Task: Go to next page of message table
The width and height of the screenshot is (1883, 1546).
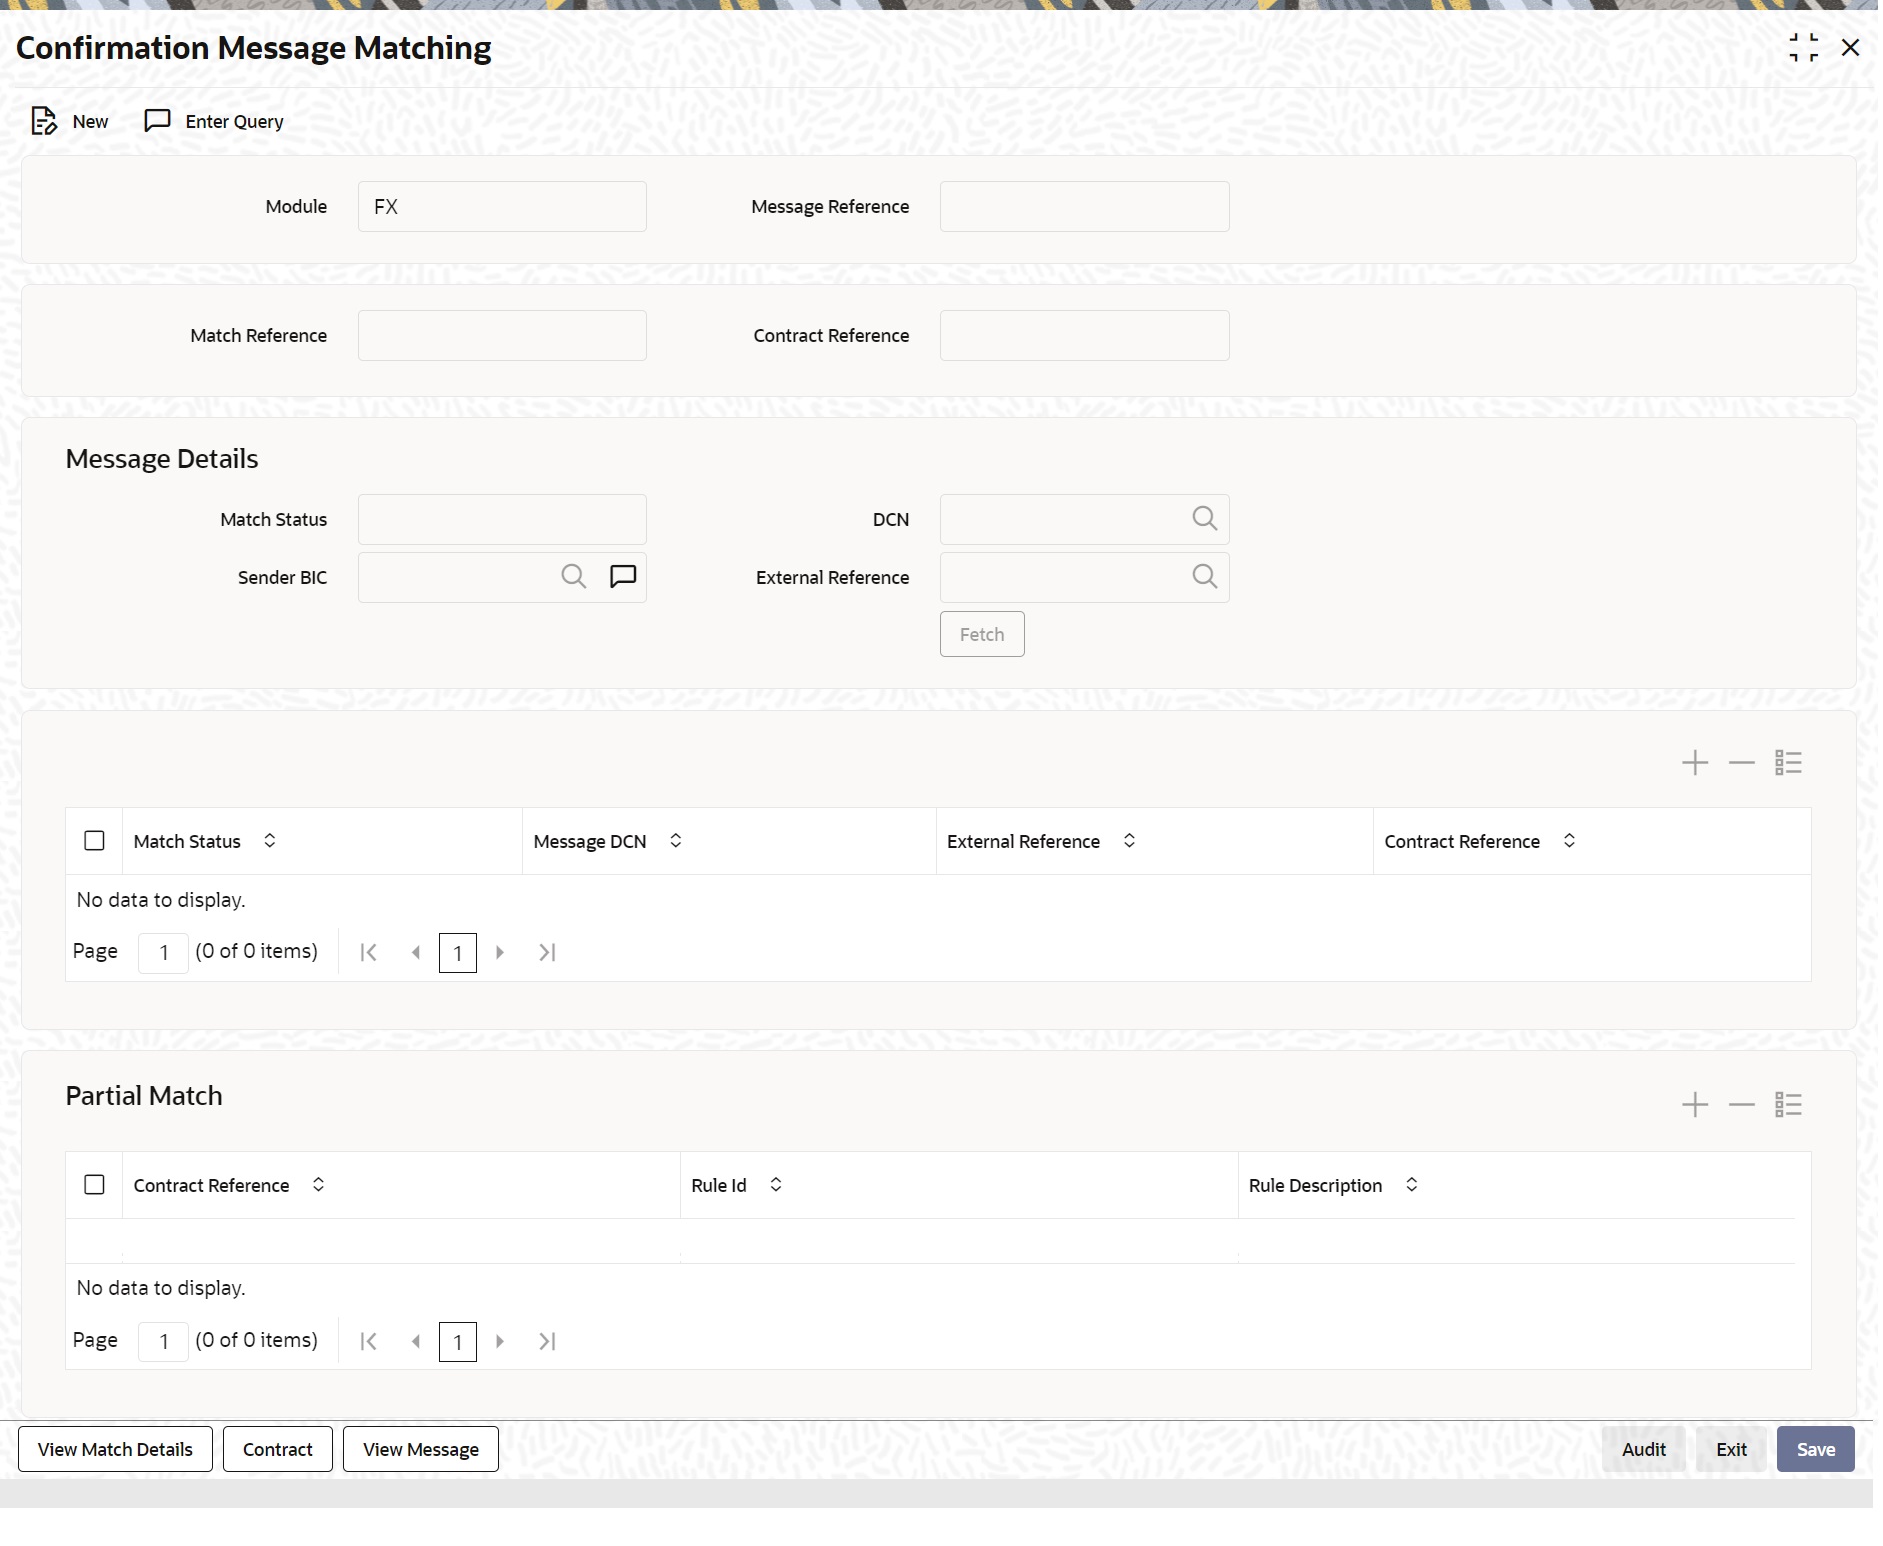Action: (x=500, y=953)
